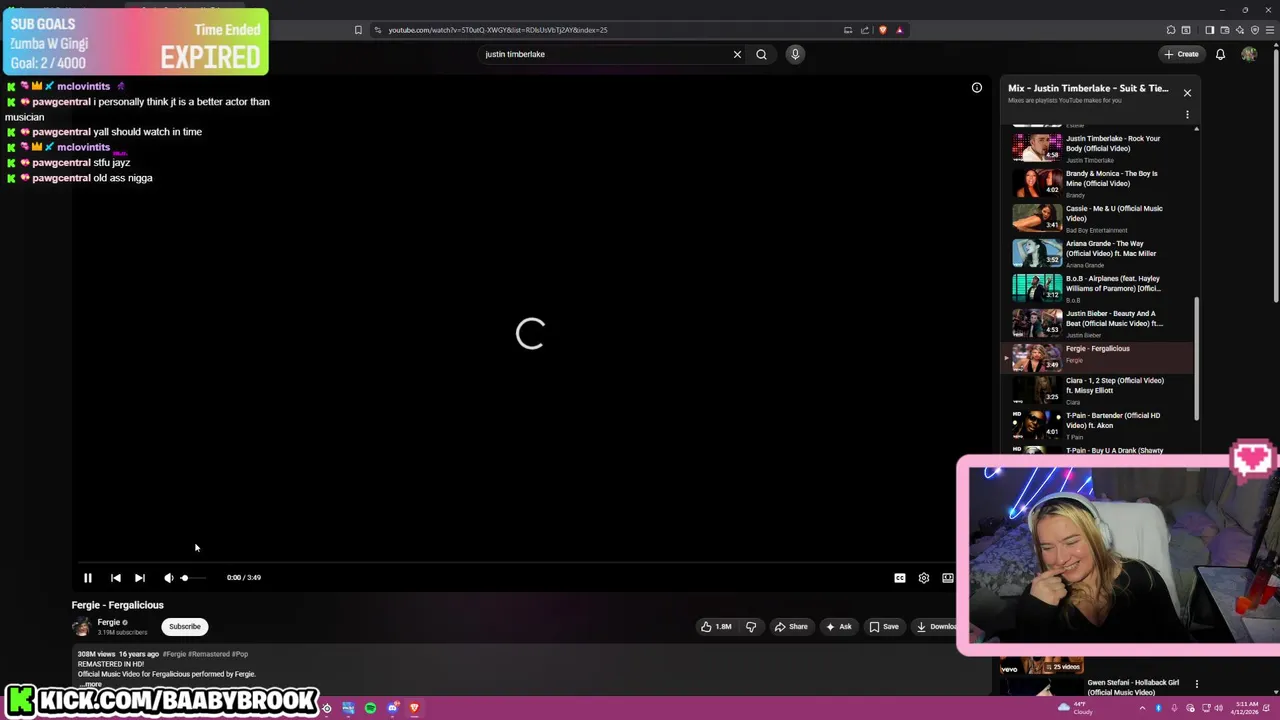
Task: Click the Mix playlist scrollbar
Action: 1196,360
